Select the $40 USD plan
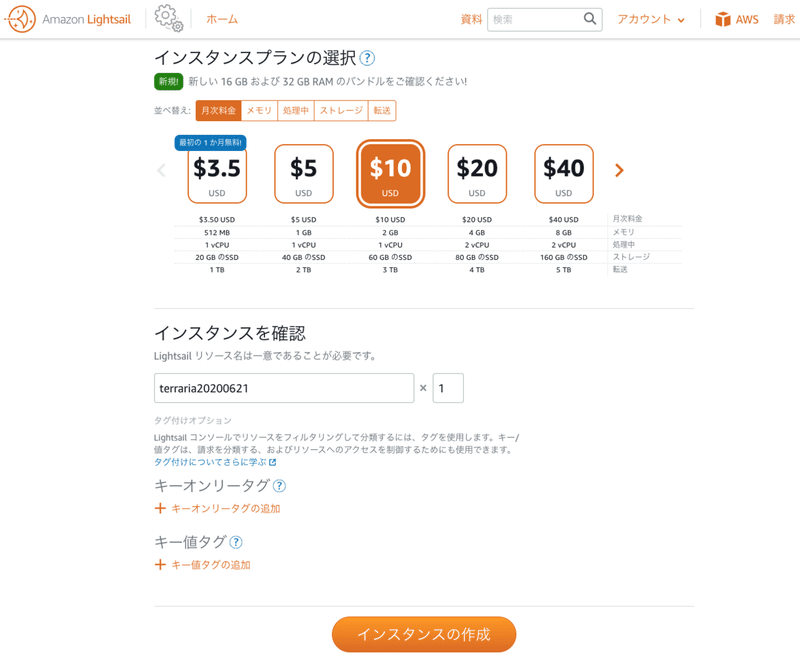The width and height of the screenshot is (800, 656). [564, 174]
